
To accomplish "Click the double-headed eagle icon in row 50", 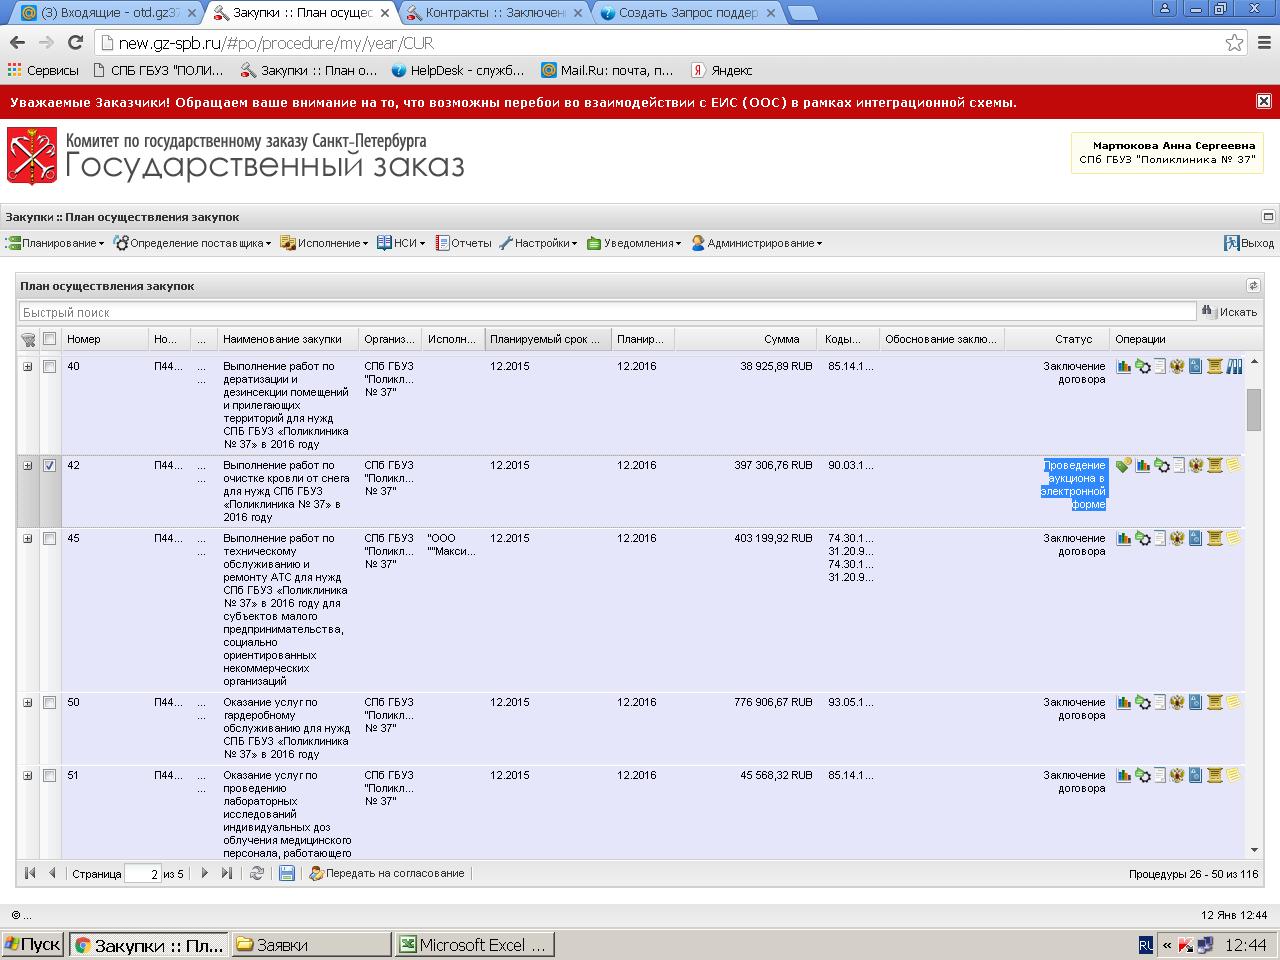I will coord(1177,703).
